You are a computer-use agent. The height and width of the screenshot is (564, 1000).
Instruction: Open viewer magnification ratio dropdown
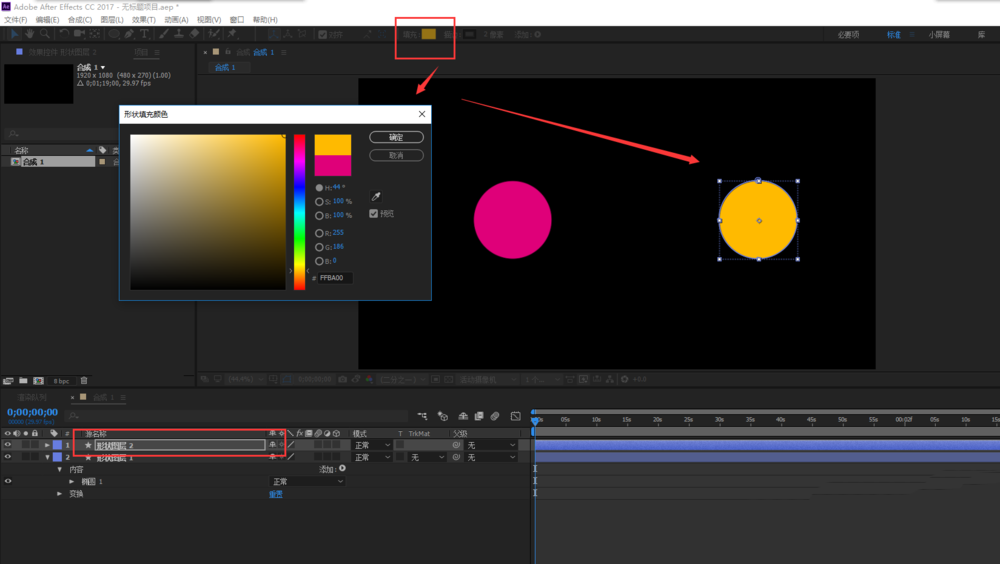pos(246,379)
